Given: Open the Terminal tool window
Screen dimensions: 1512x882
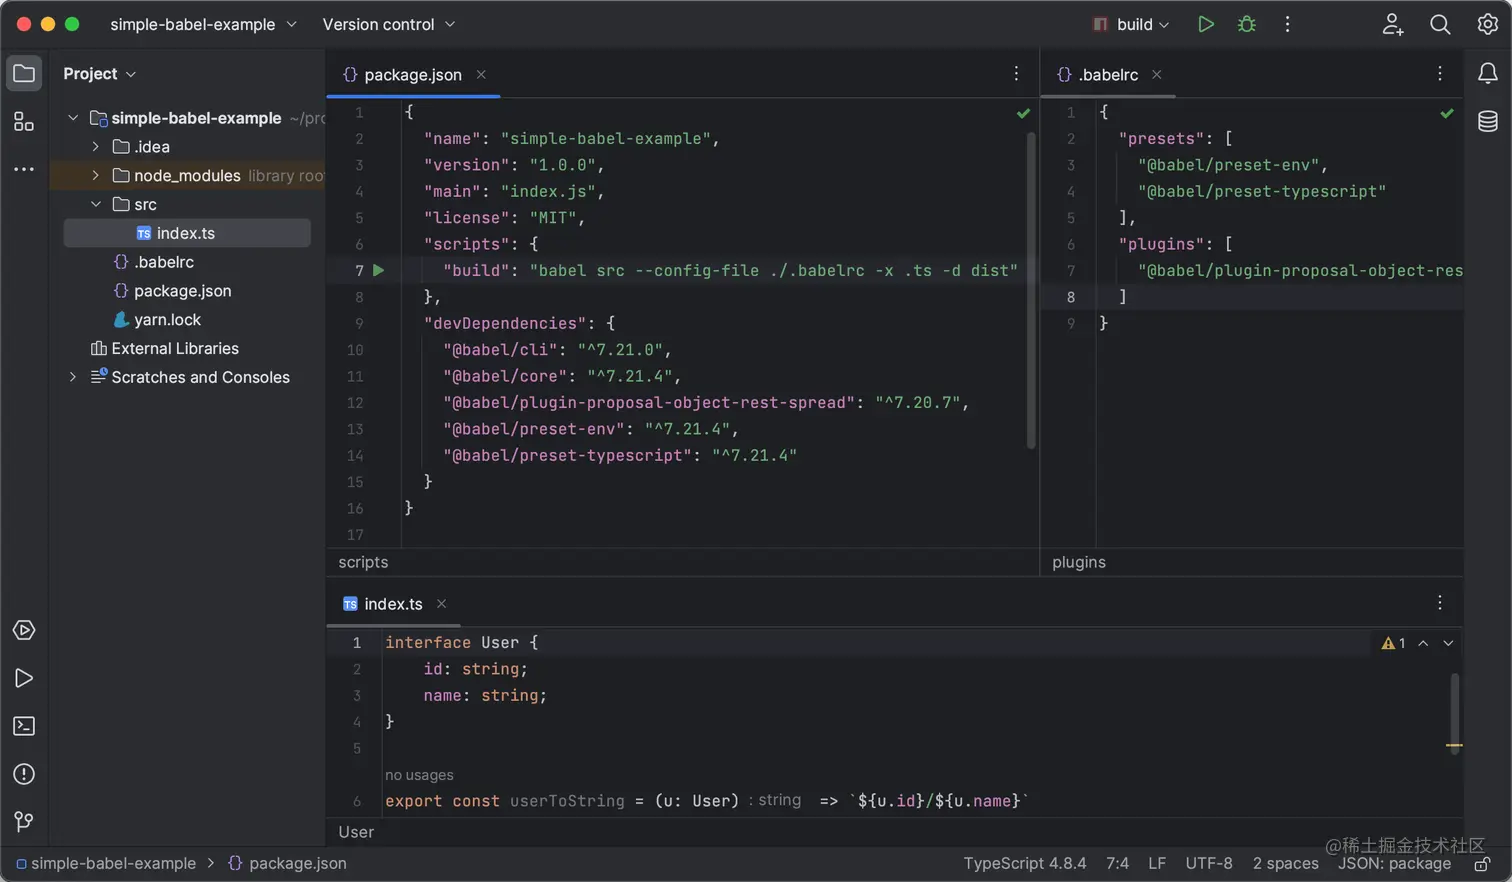Looking at the screenshot, I should coord(24,727).
